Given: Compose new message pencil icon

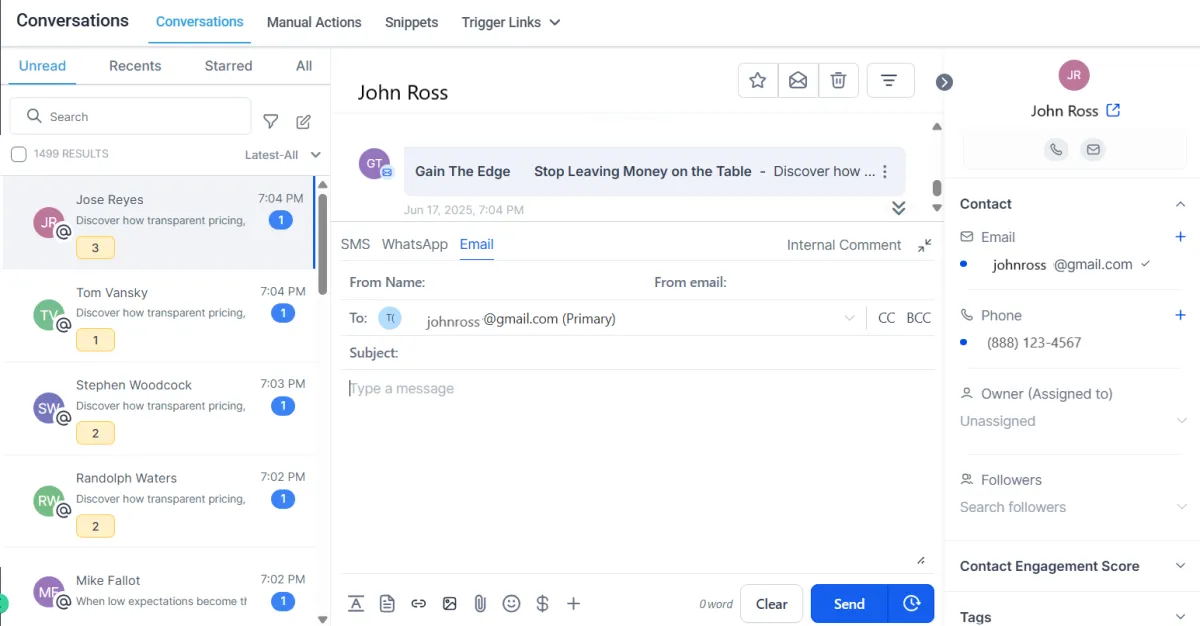Looking at the screenshot, I should click(x=304, y=121).
